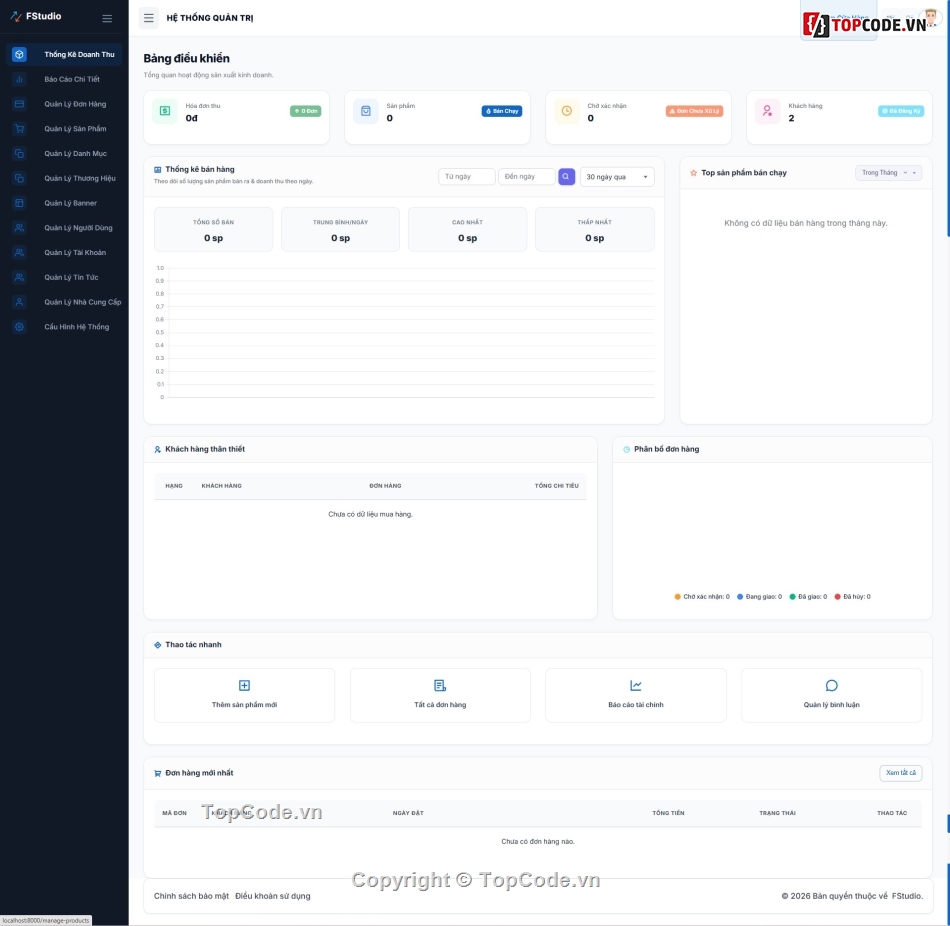Viewport: 950px width, 926px height.
Task: Click the purple search button for date filter
Action: pos(566,177)
